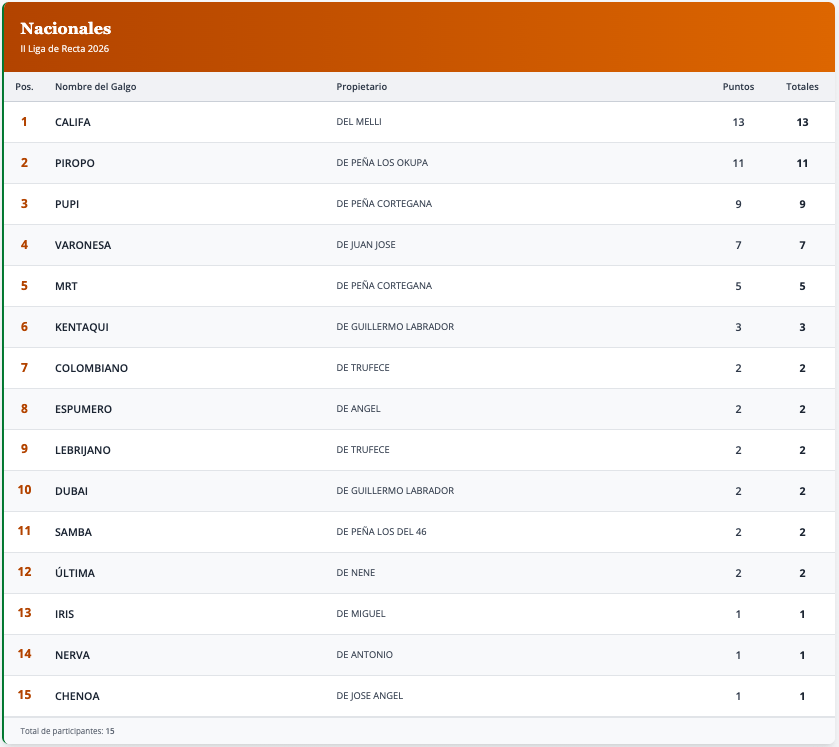Screen dimensions: 839x747
Task: Click the total of 13 for CALIFA
Action: 802,122
